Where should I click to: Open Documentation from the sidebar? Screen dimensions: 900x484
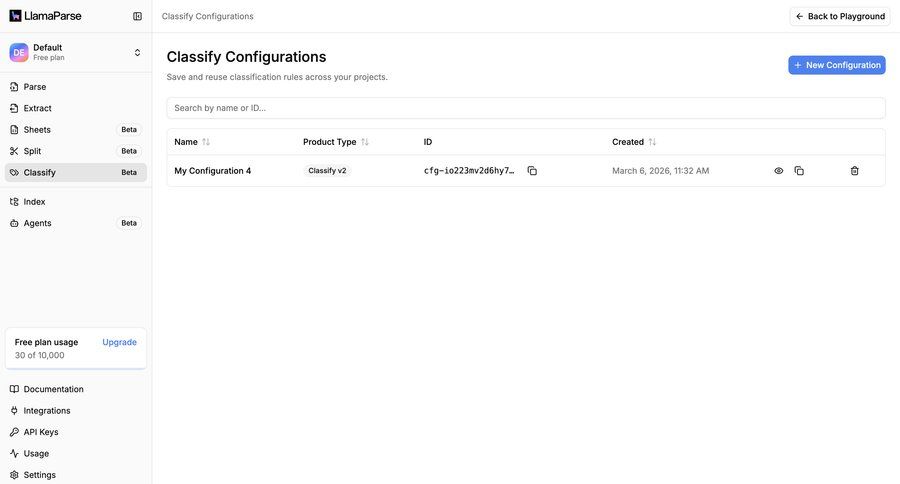[x=76, y=389]
